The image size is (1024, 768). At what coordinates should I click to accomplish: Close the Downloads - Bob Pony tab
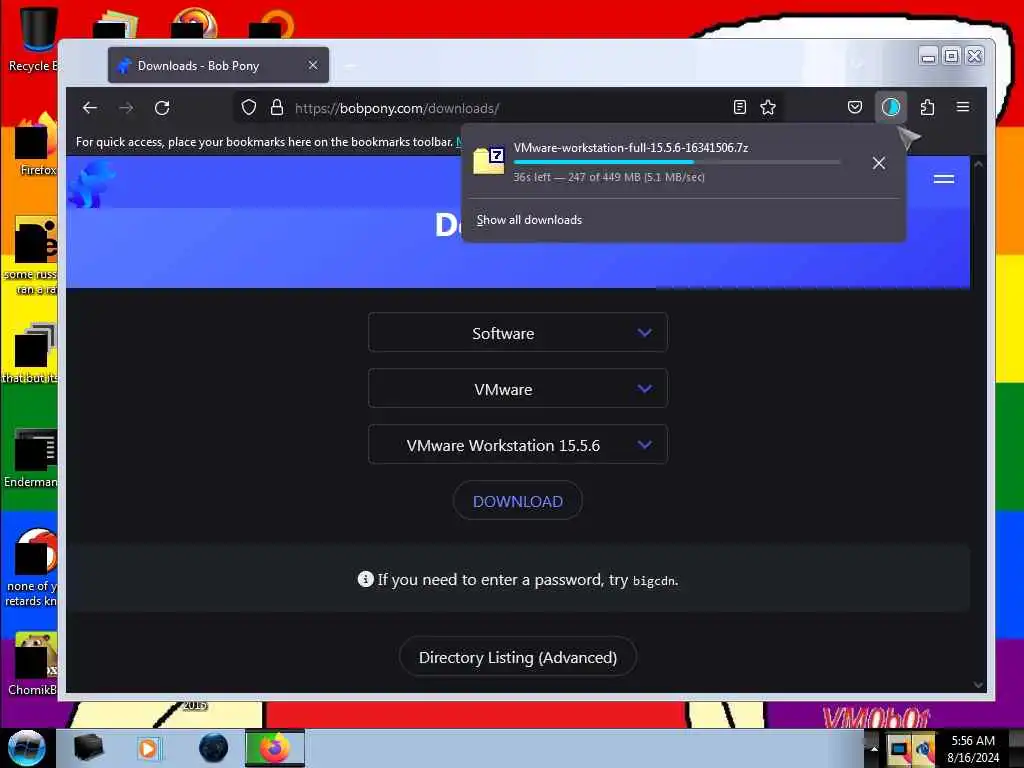point(313,65)
